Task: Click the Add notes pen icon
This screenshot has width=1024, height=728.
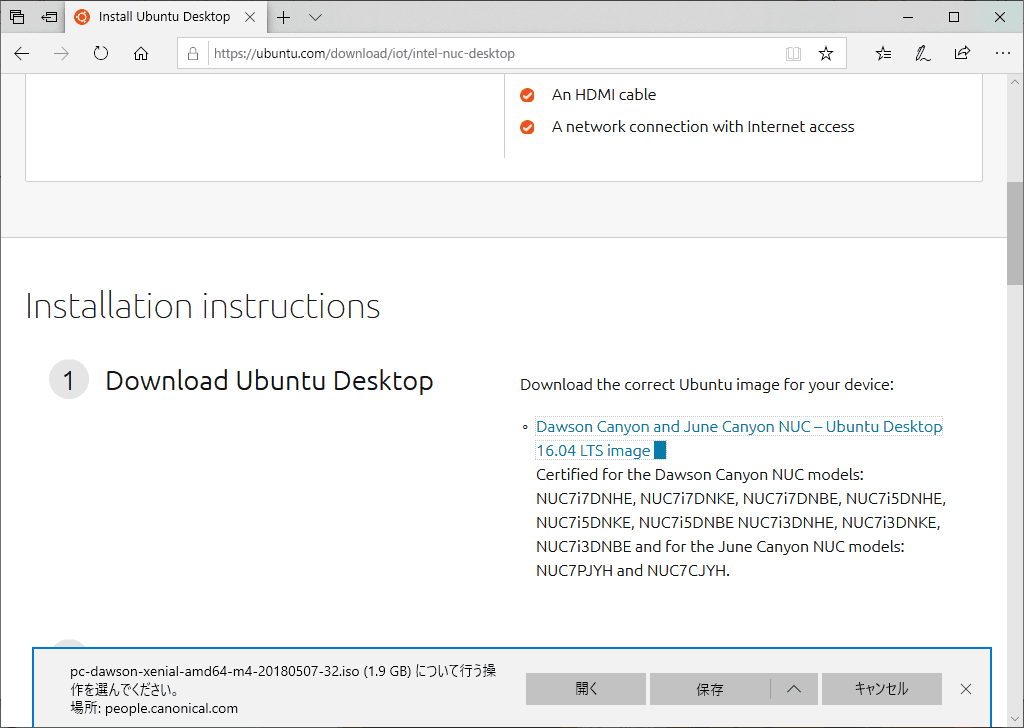Action: (x=923, y=54)
